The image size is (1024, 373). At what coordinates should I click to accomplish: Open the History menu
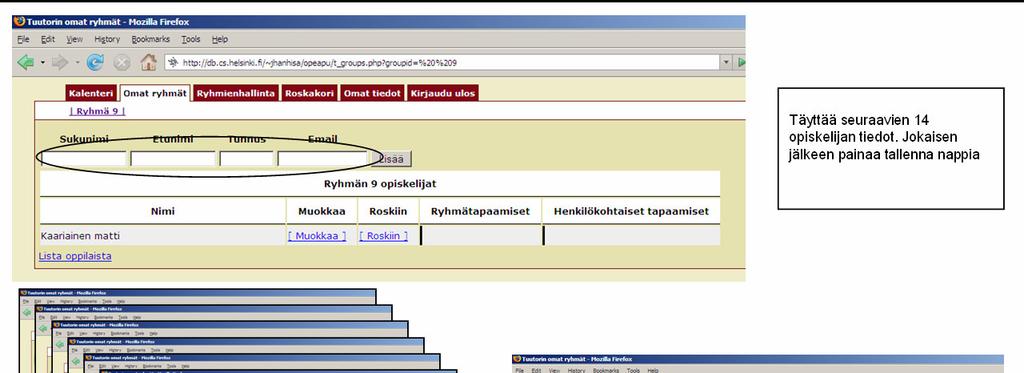pos(107,39)
